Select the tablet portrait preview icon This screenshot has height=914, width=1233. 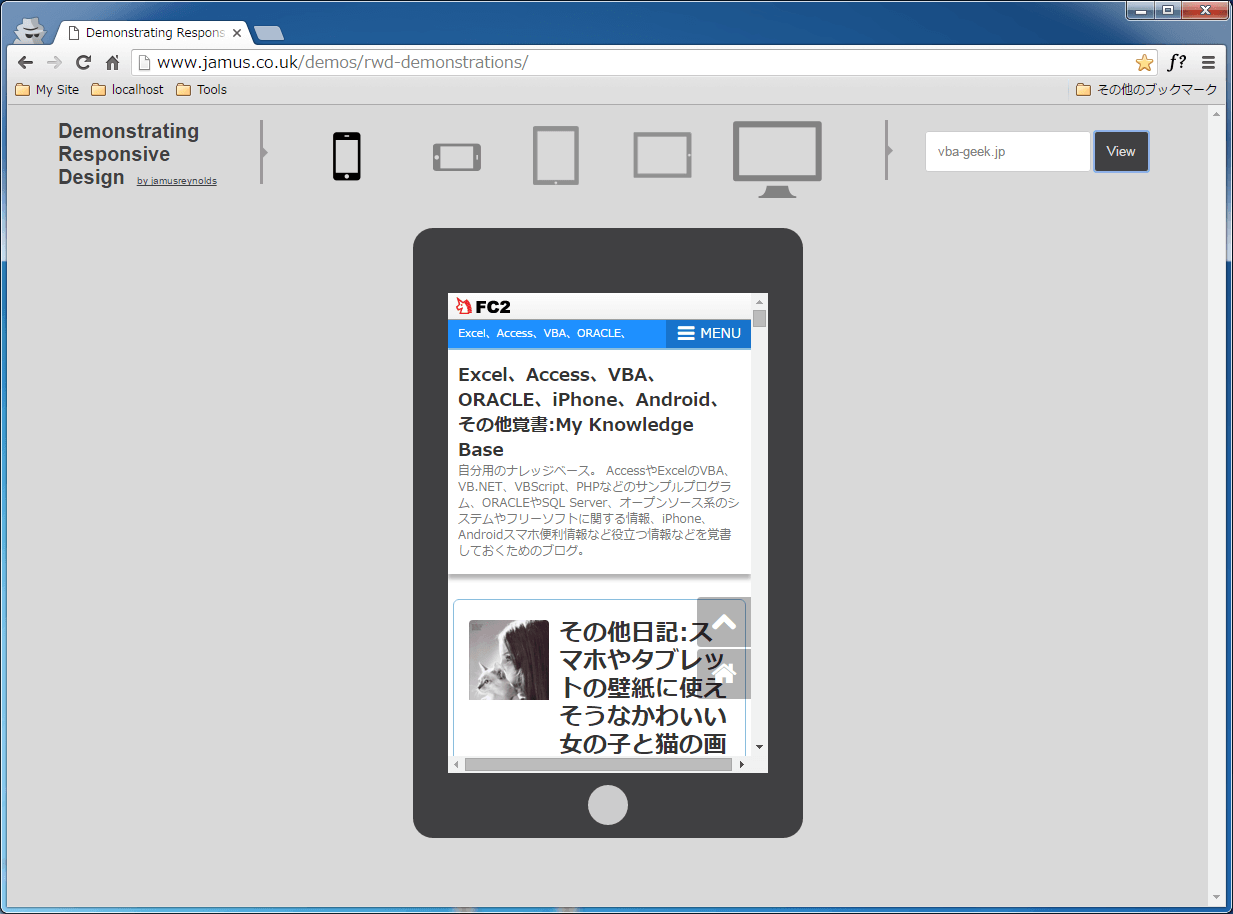[x=555, y=155]
